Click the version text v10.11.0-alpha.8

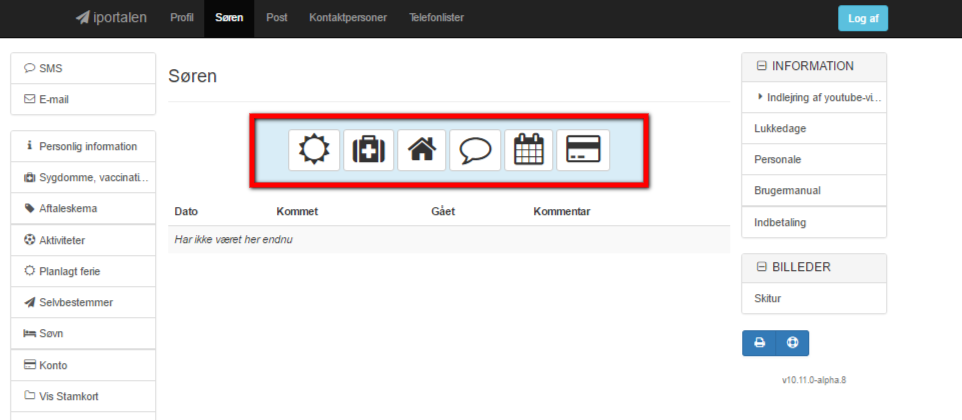814,380
